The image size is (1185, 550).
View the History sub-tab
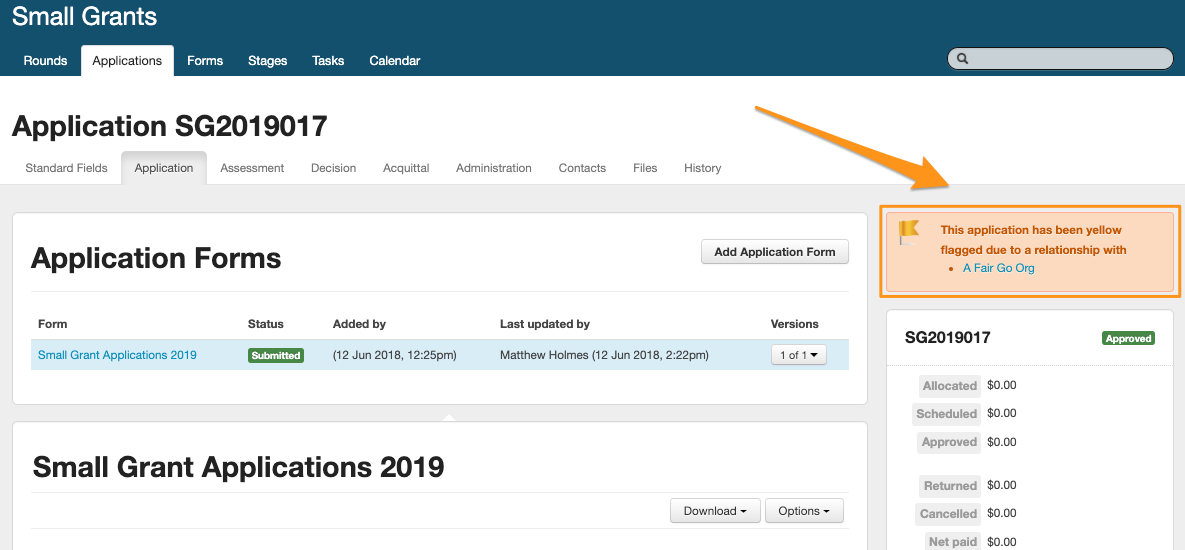[x=702, y=168]
